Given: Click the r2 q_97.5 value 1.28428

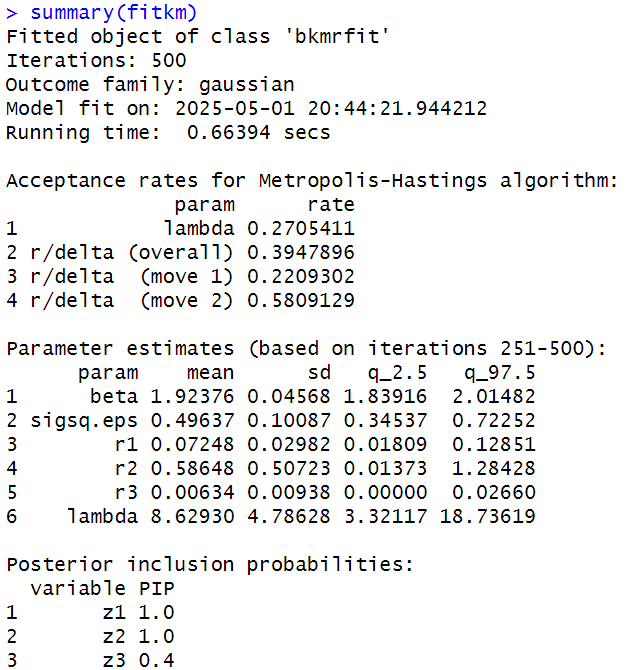Looking at the screenshot, I should (493, 468).
